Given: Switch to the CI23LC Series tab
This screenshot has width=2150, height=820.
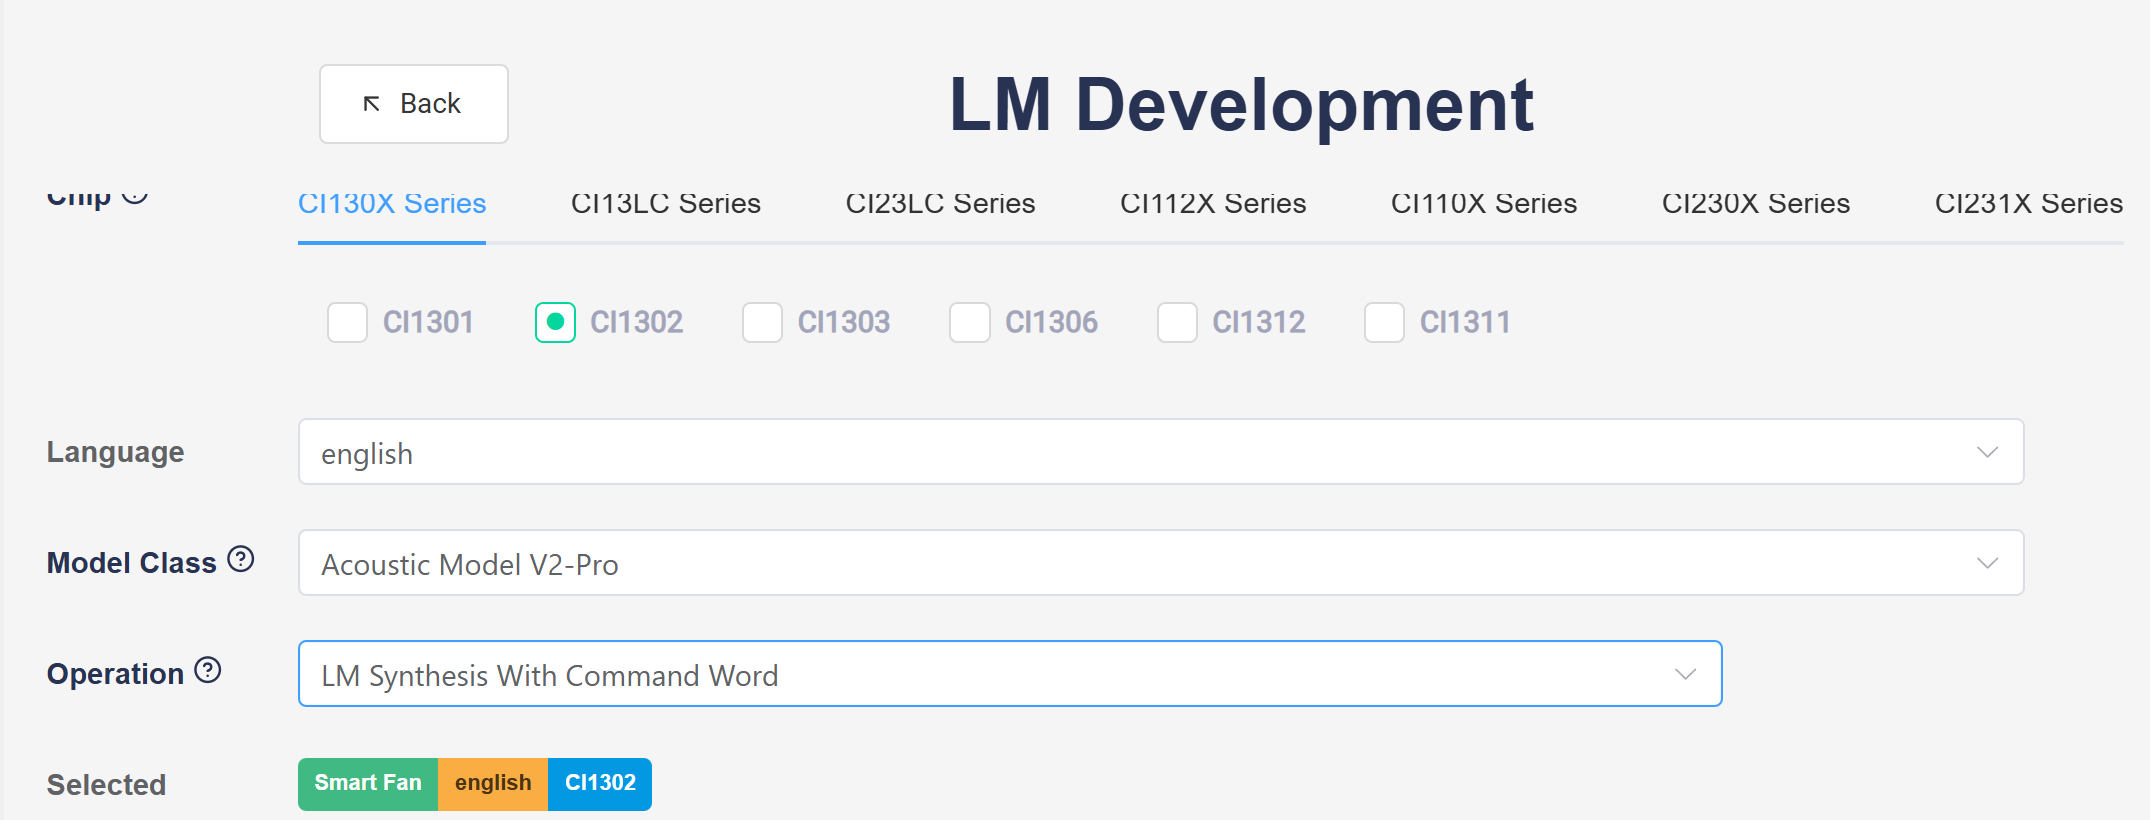Looking at the screenshot, I should tap(940, 204).
